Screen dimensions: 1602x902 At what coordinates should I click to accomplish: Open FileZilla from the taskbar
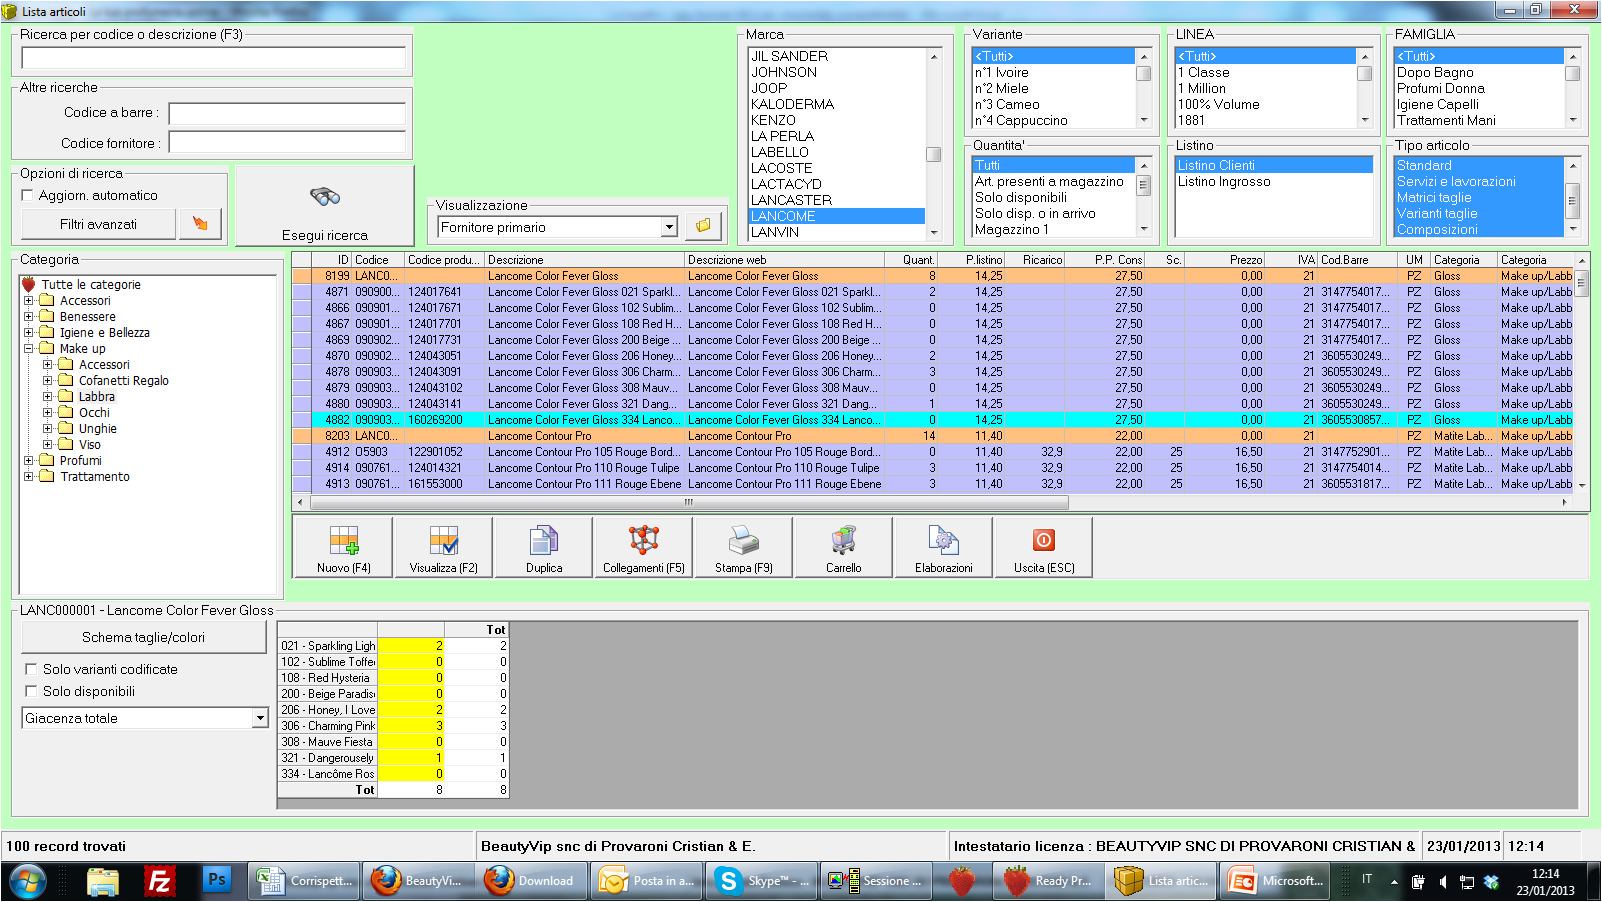click(159, 881)
